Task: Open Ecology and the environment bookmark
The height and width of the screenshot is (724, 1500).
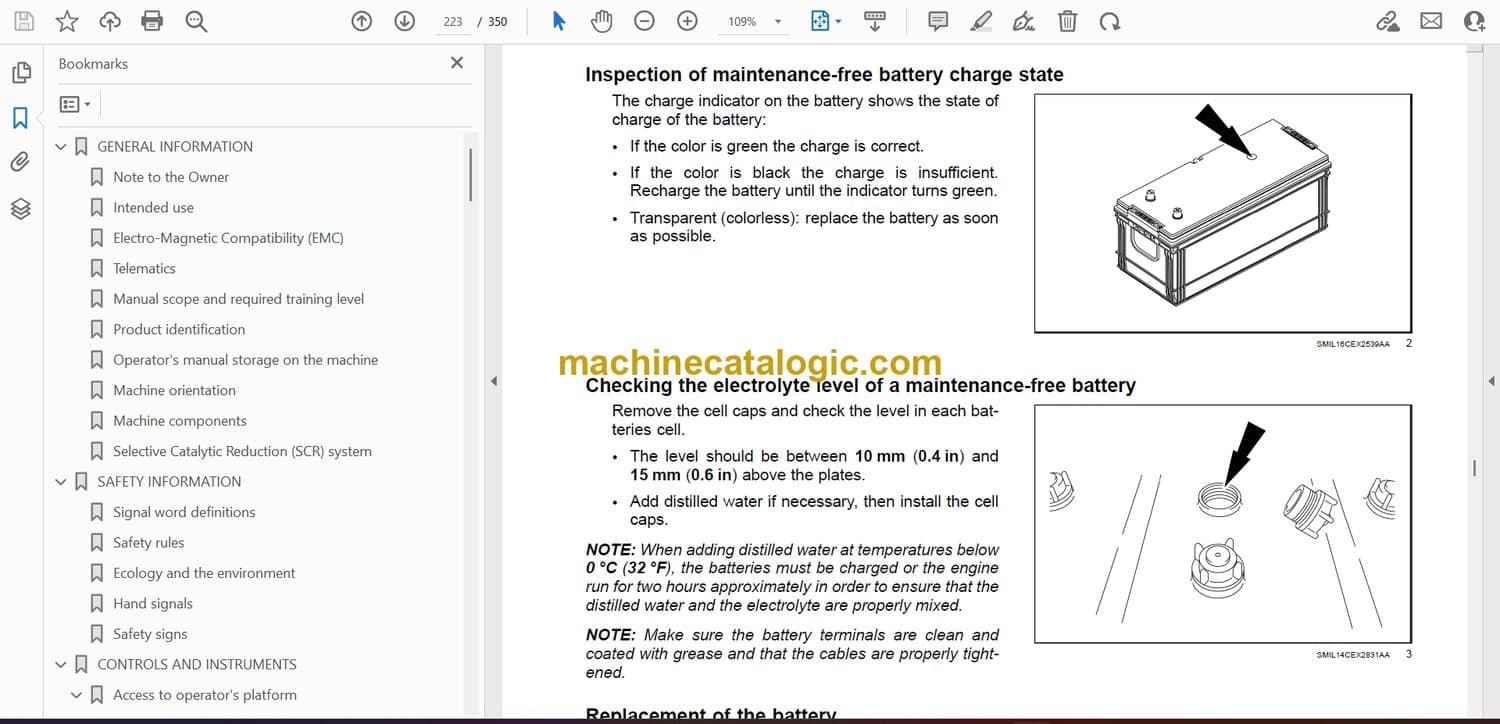Action: [x=204, y=574]
